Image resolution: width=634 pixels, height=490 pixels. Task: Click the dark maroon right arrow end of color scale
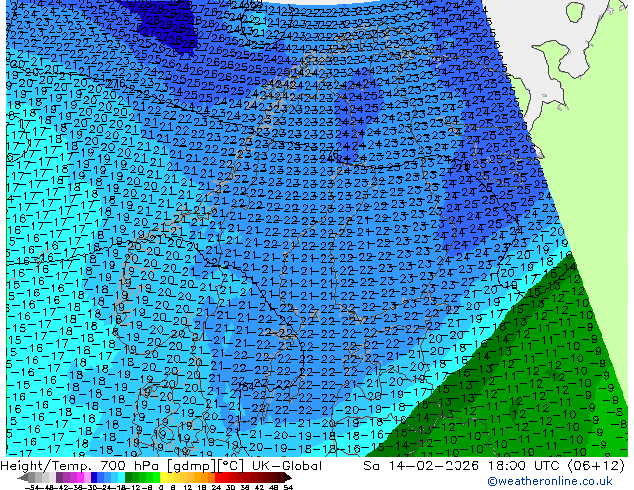pos(287,477)
